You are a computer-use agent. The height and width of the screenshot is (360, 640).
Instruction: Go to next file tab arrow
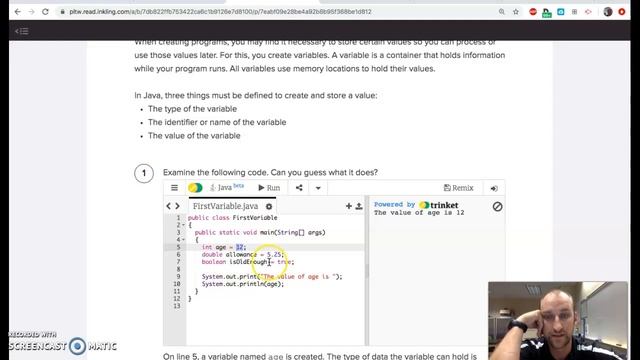pos(178,206)
